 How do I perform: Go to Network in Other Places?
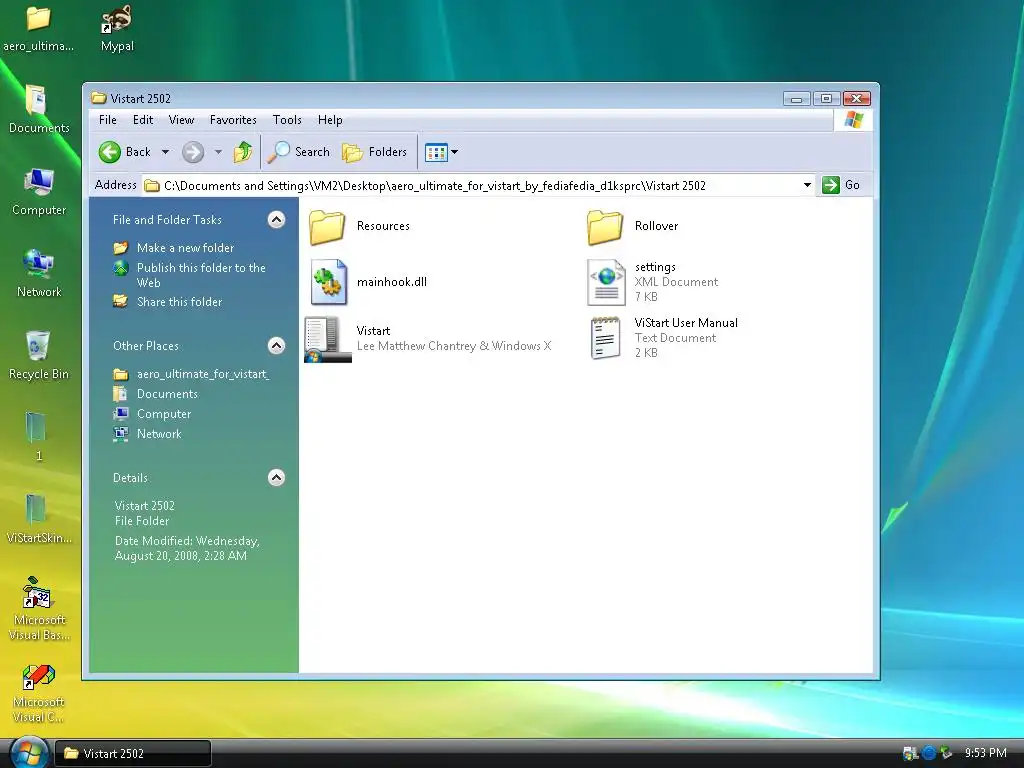pyautogui.click(x=159, y=434)
